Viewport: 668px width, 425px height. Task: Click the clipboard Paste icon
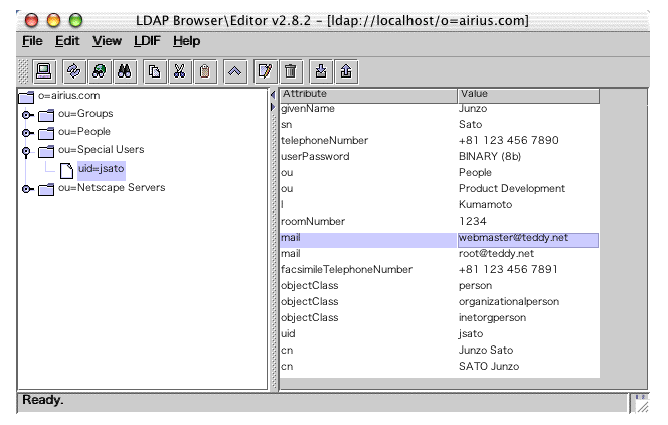205,71
